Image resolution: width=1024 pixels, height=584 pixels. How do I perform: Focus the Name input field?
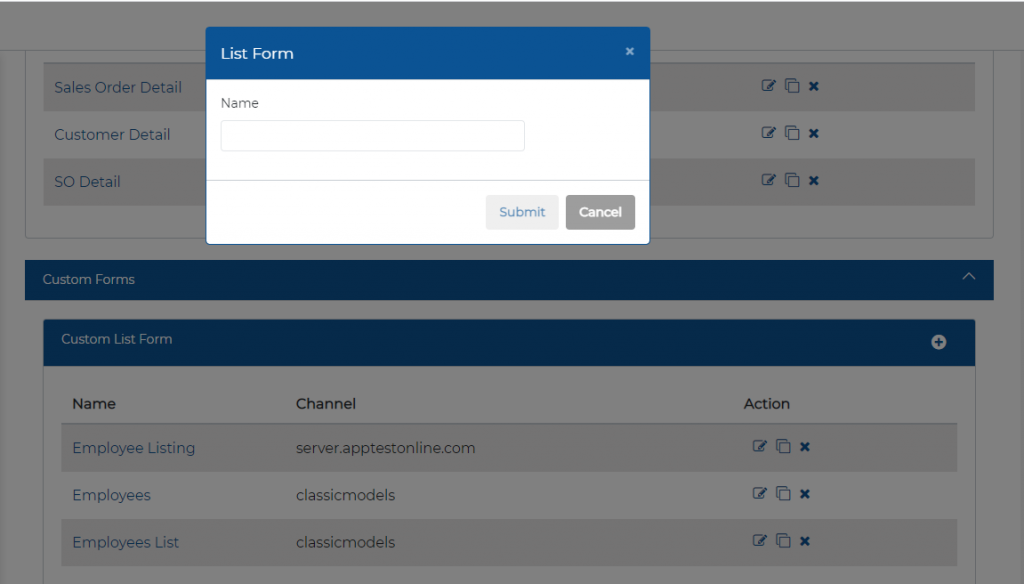tap(372, 135)
